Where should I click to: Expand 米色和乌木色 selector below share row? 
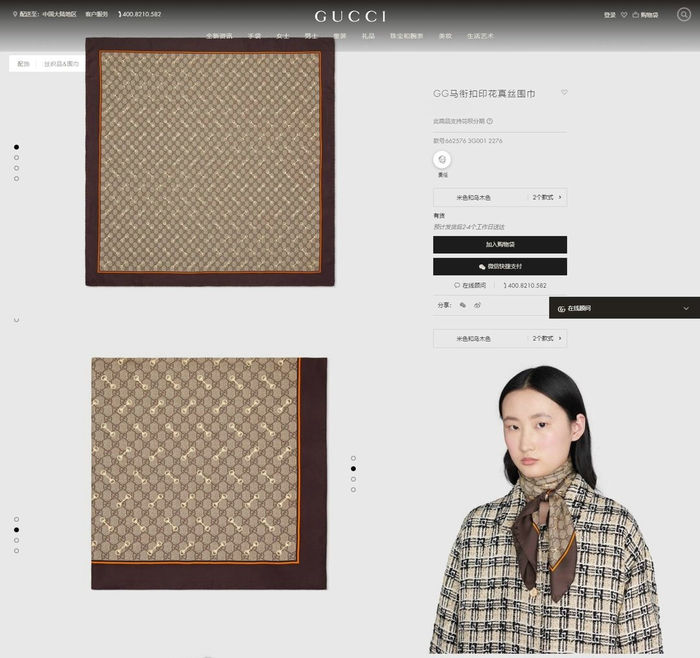click(500, 338)
